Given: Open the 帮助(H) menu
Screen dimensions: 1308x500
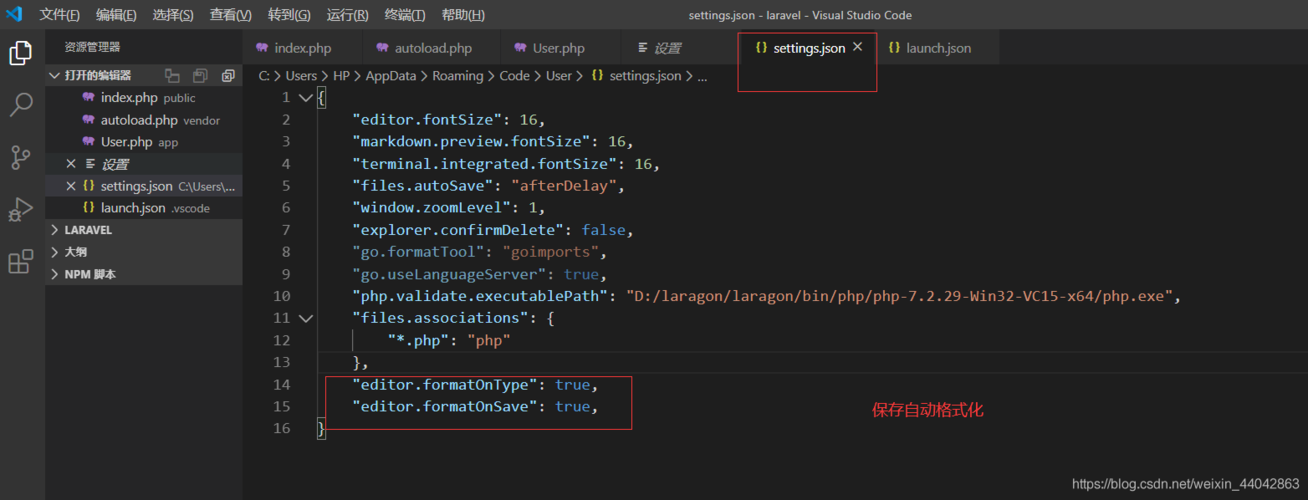Looking at the screenshot, I should click(x=463, y=15).
